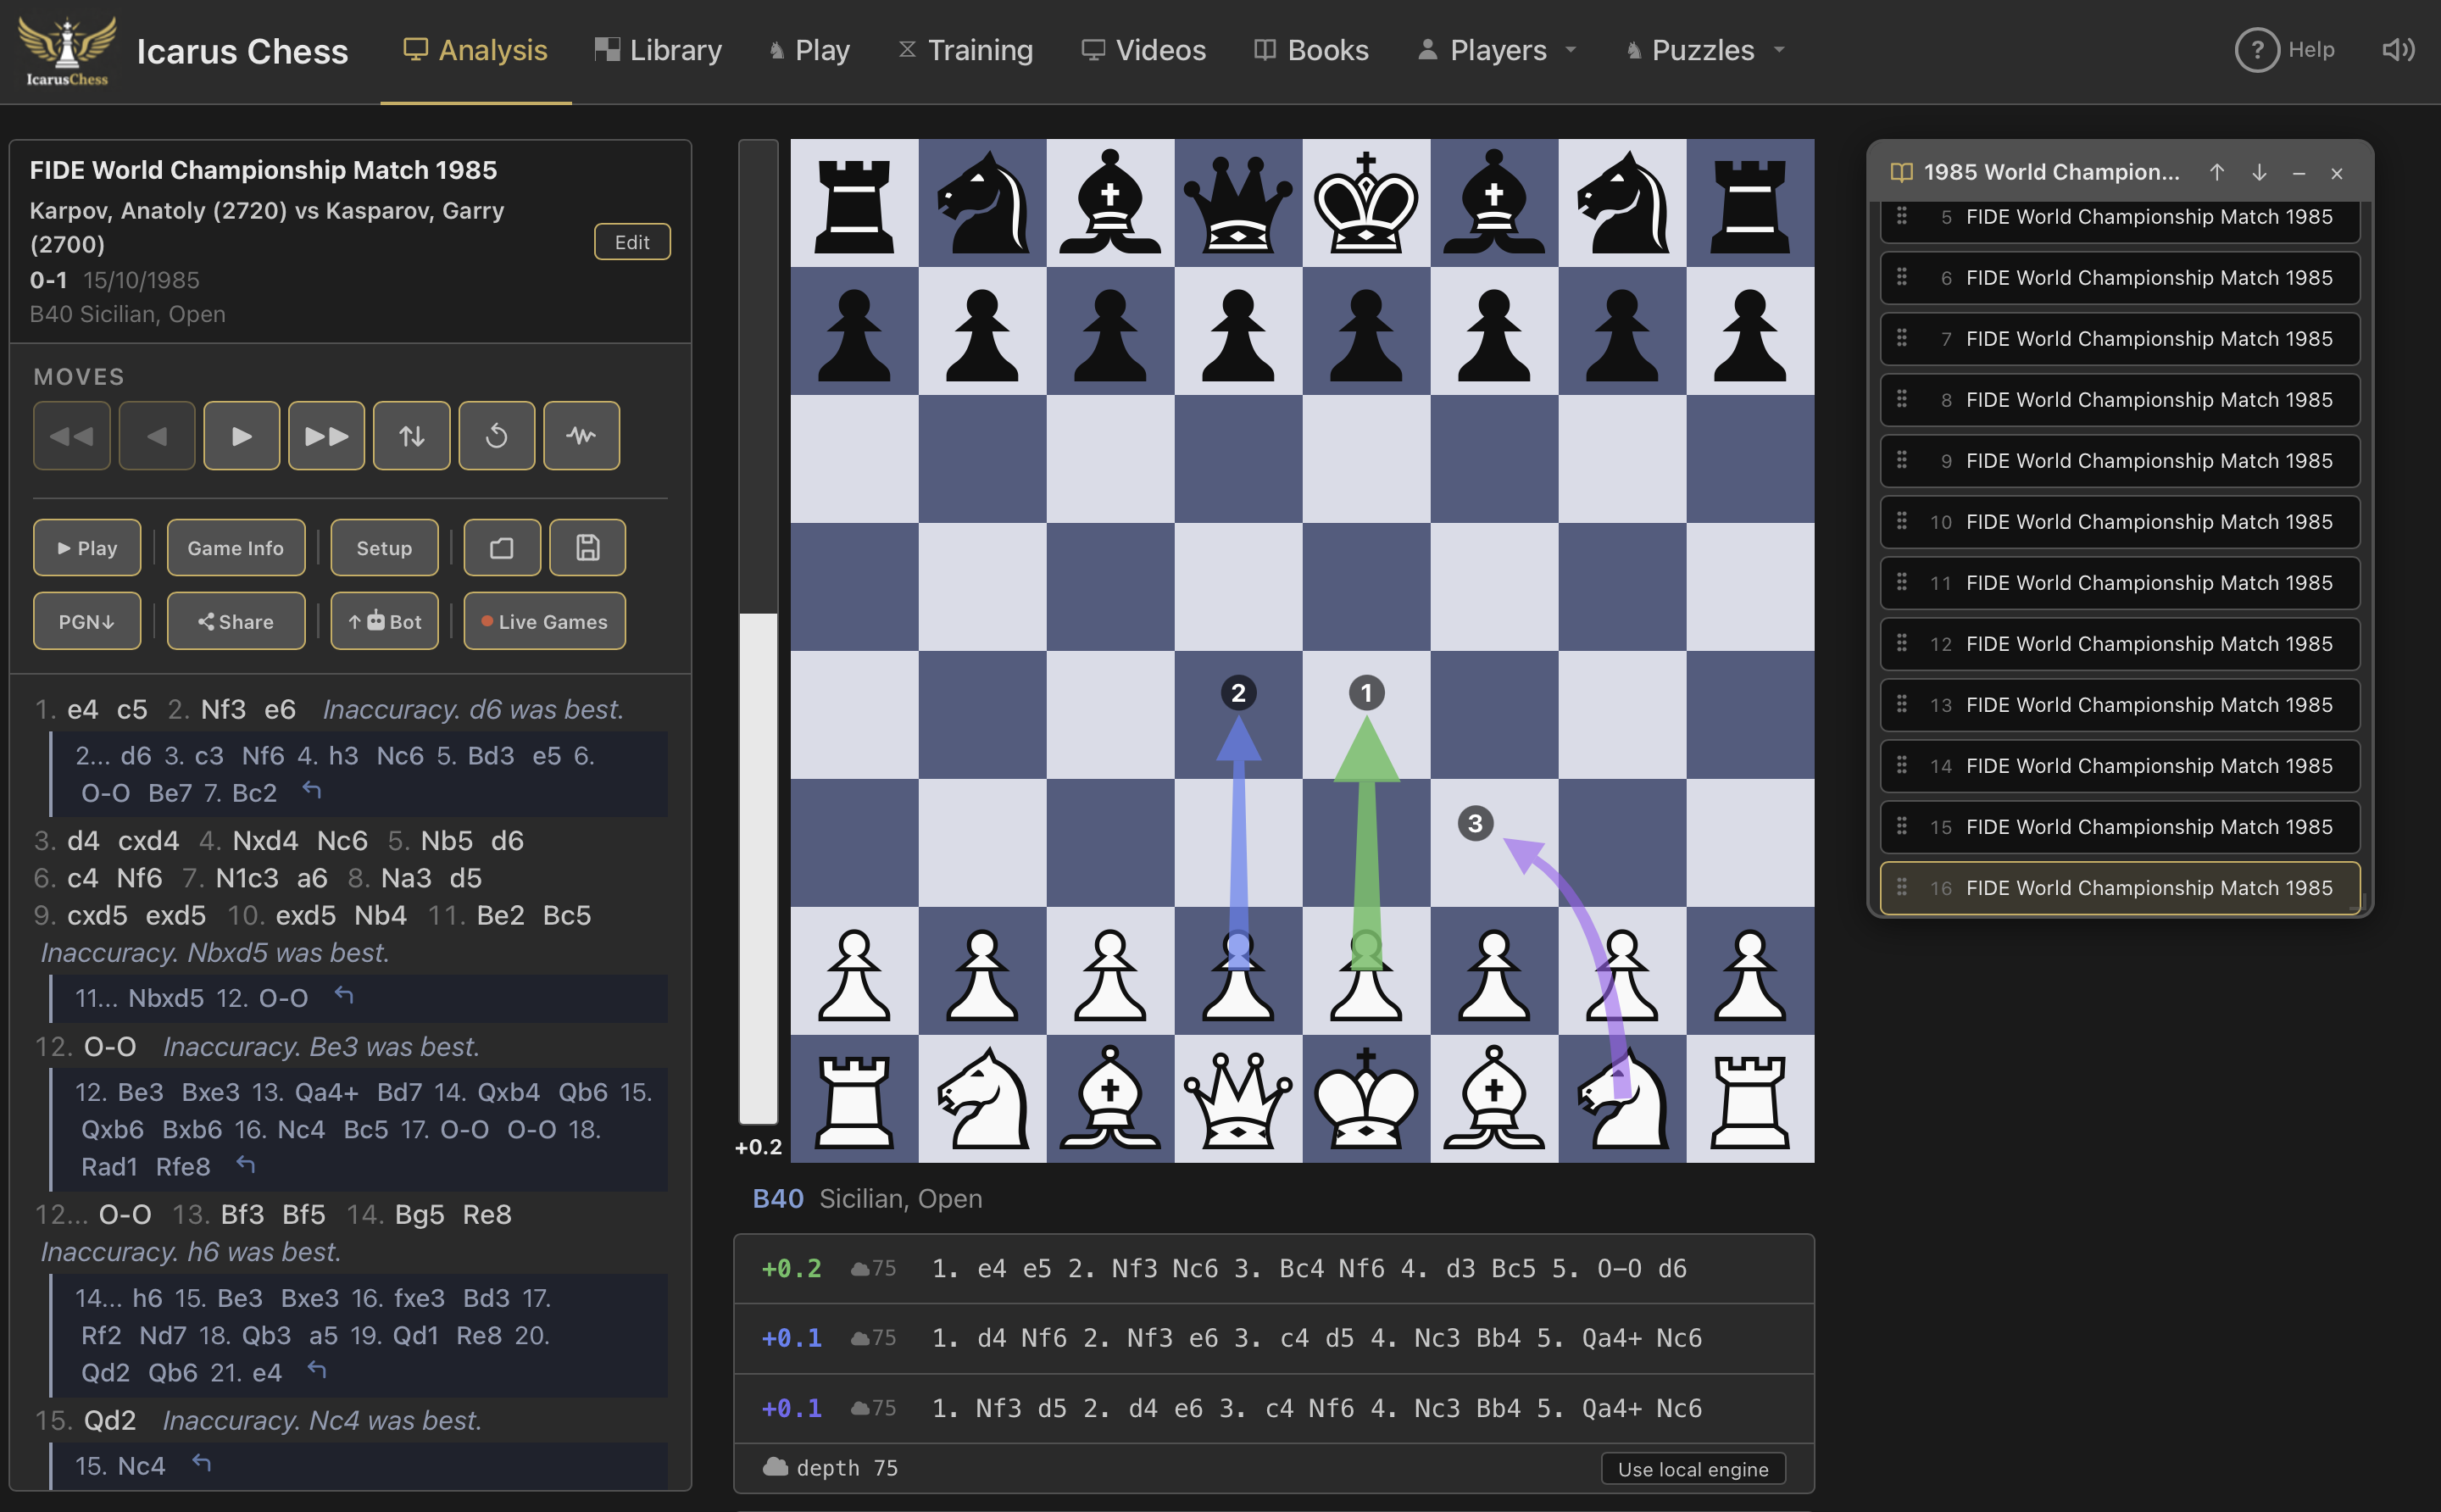
Task: Flip the board orientation icon
Action: (411, 436)
